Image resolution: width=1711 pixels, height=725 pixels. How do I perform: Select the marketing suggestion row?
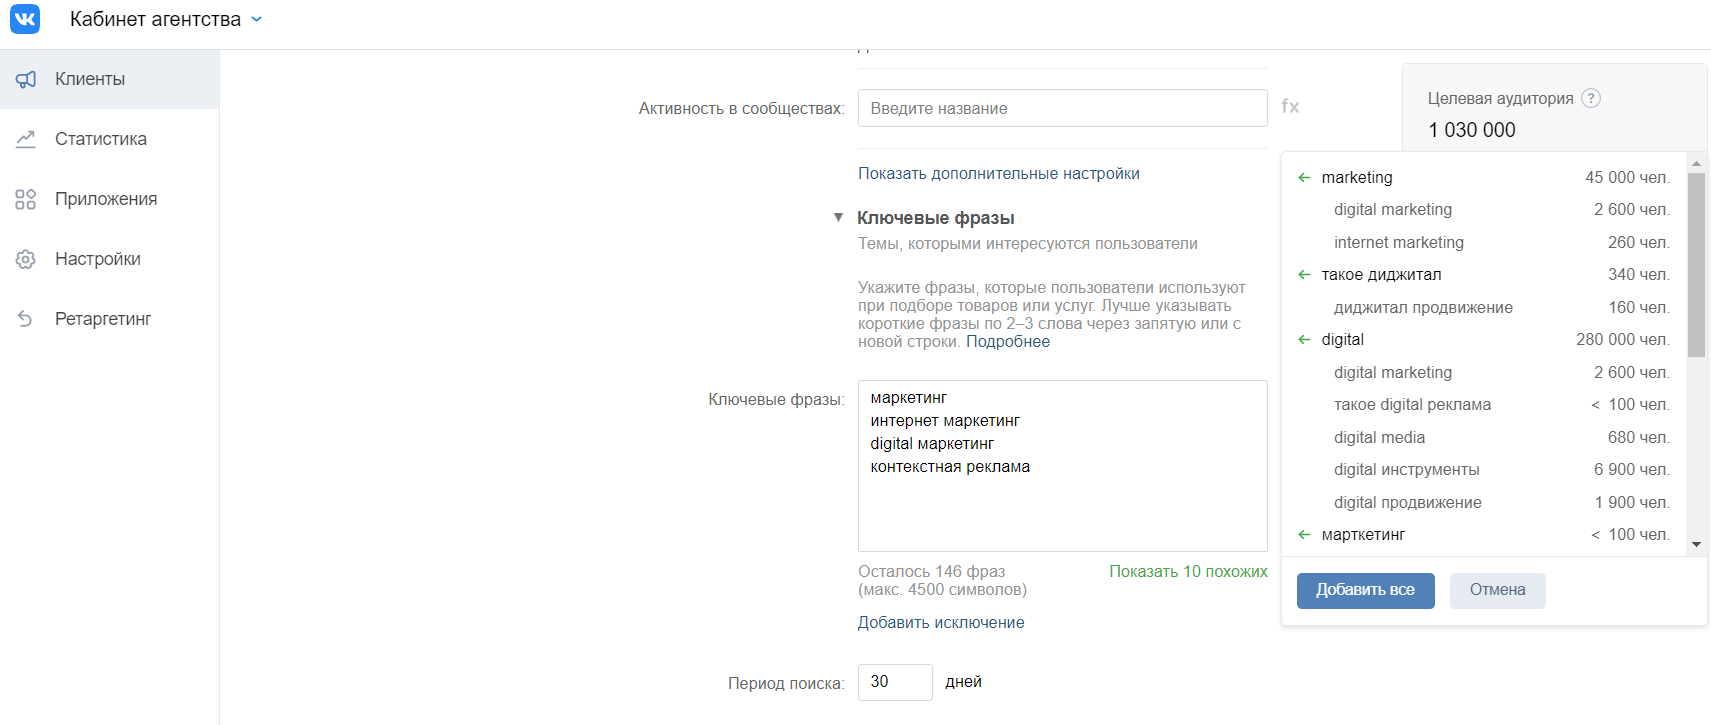(x=1484, y=177)
